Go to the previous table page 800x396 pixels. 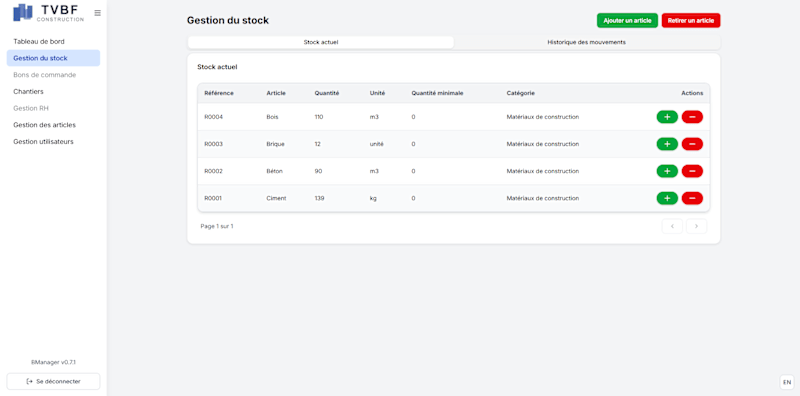pos(672,226)
